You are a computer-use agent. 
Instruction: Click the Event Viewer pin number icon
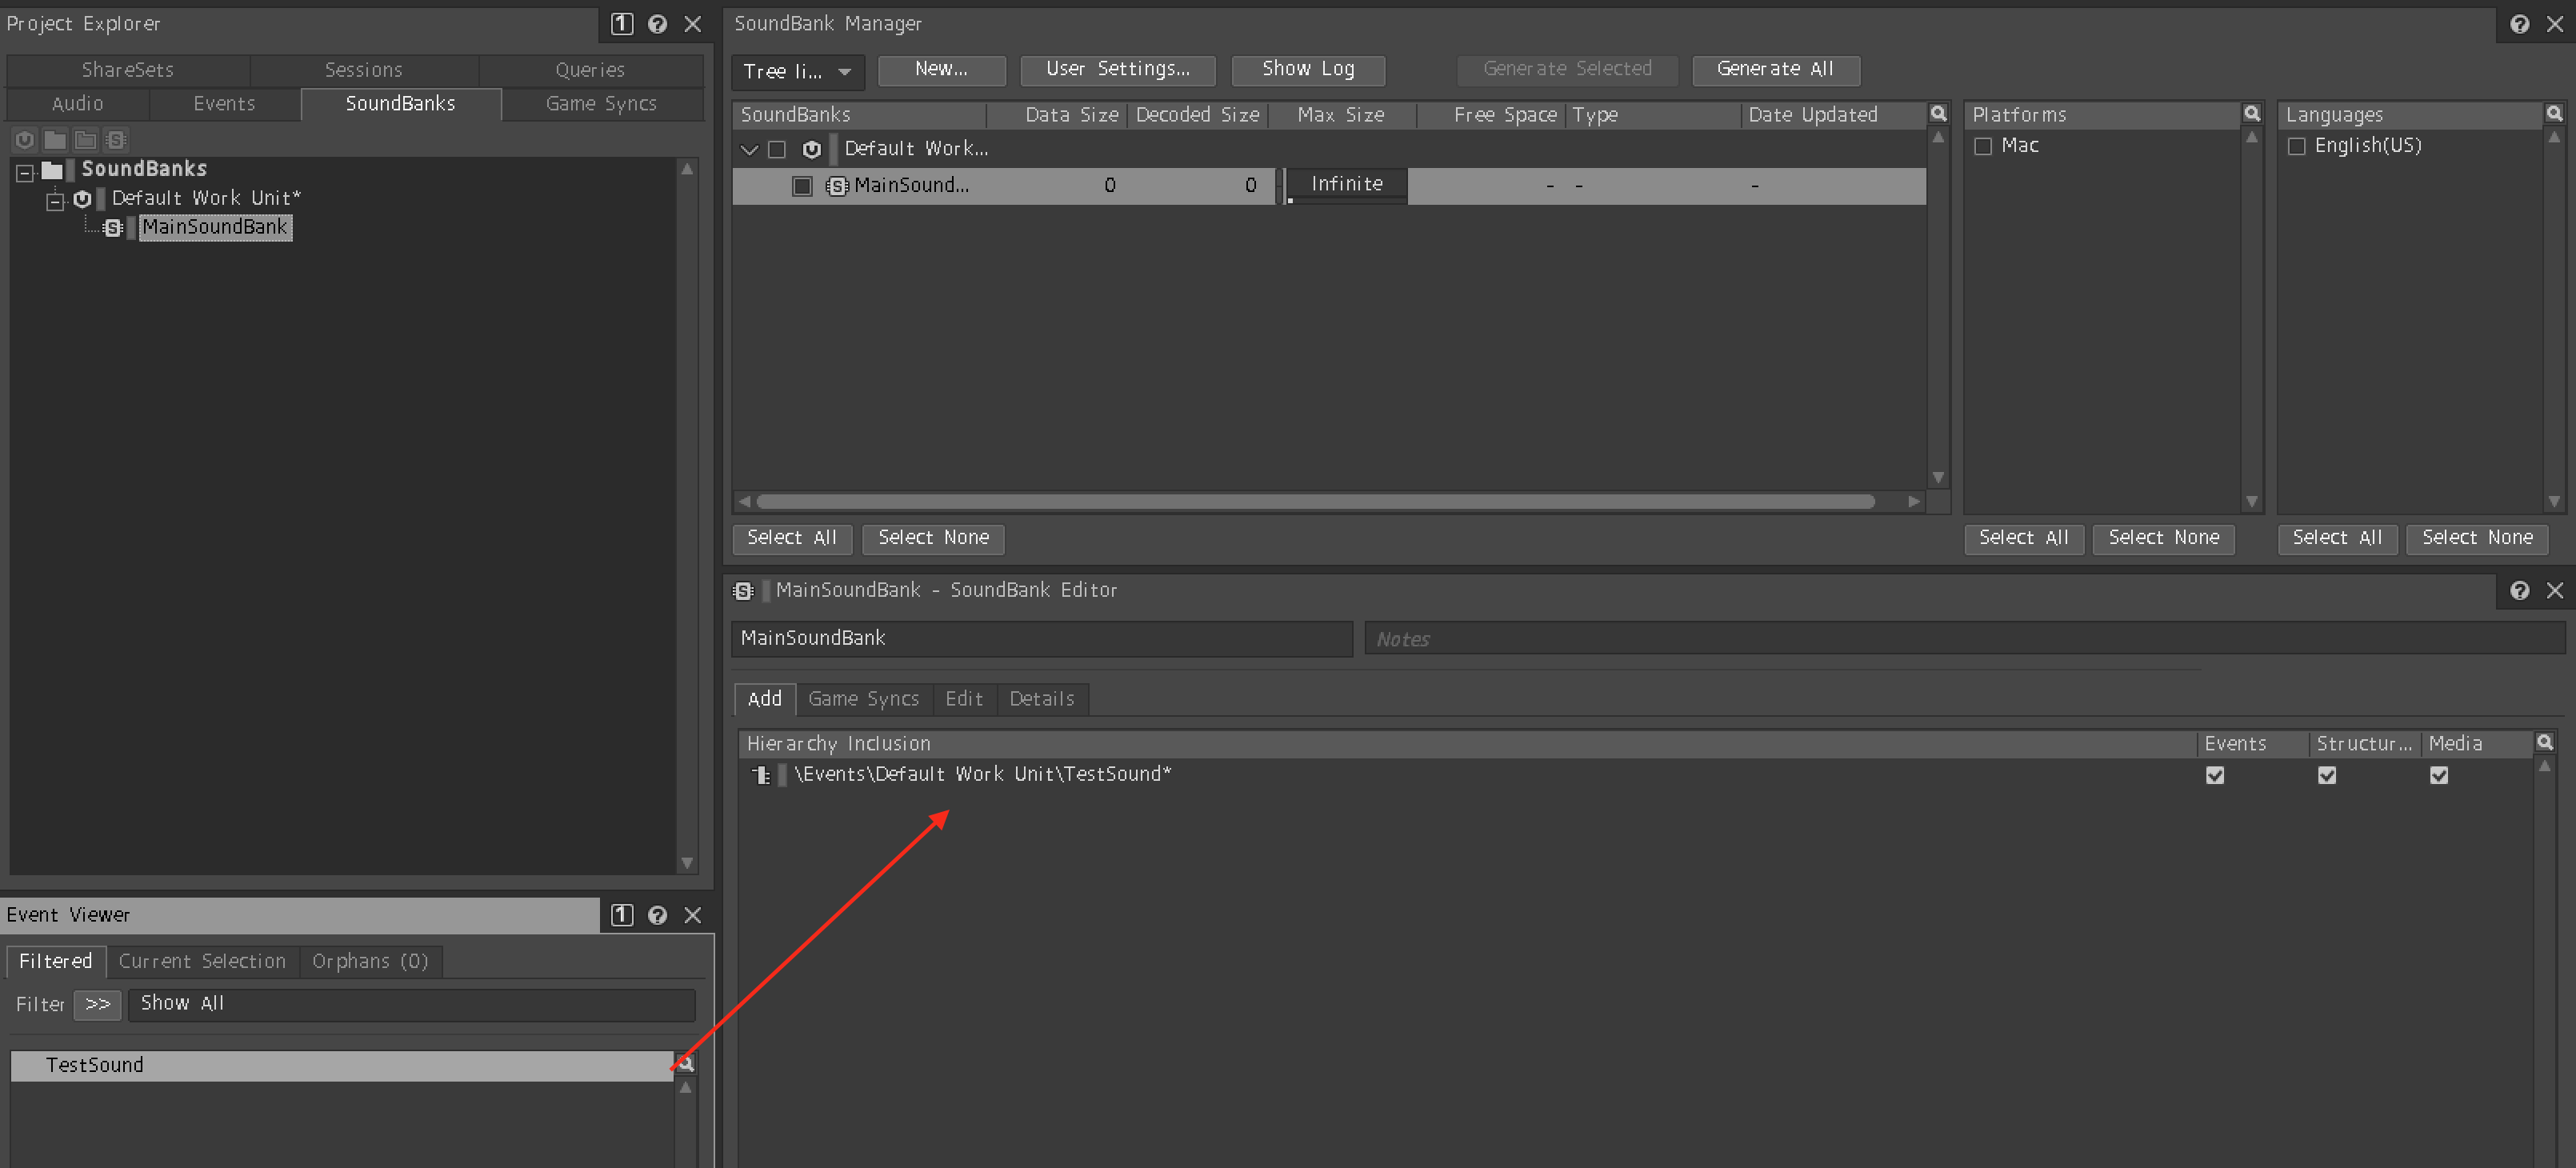[621, 915]
